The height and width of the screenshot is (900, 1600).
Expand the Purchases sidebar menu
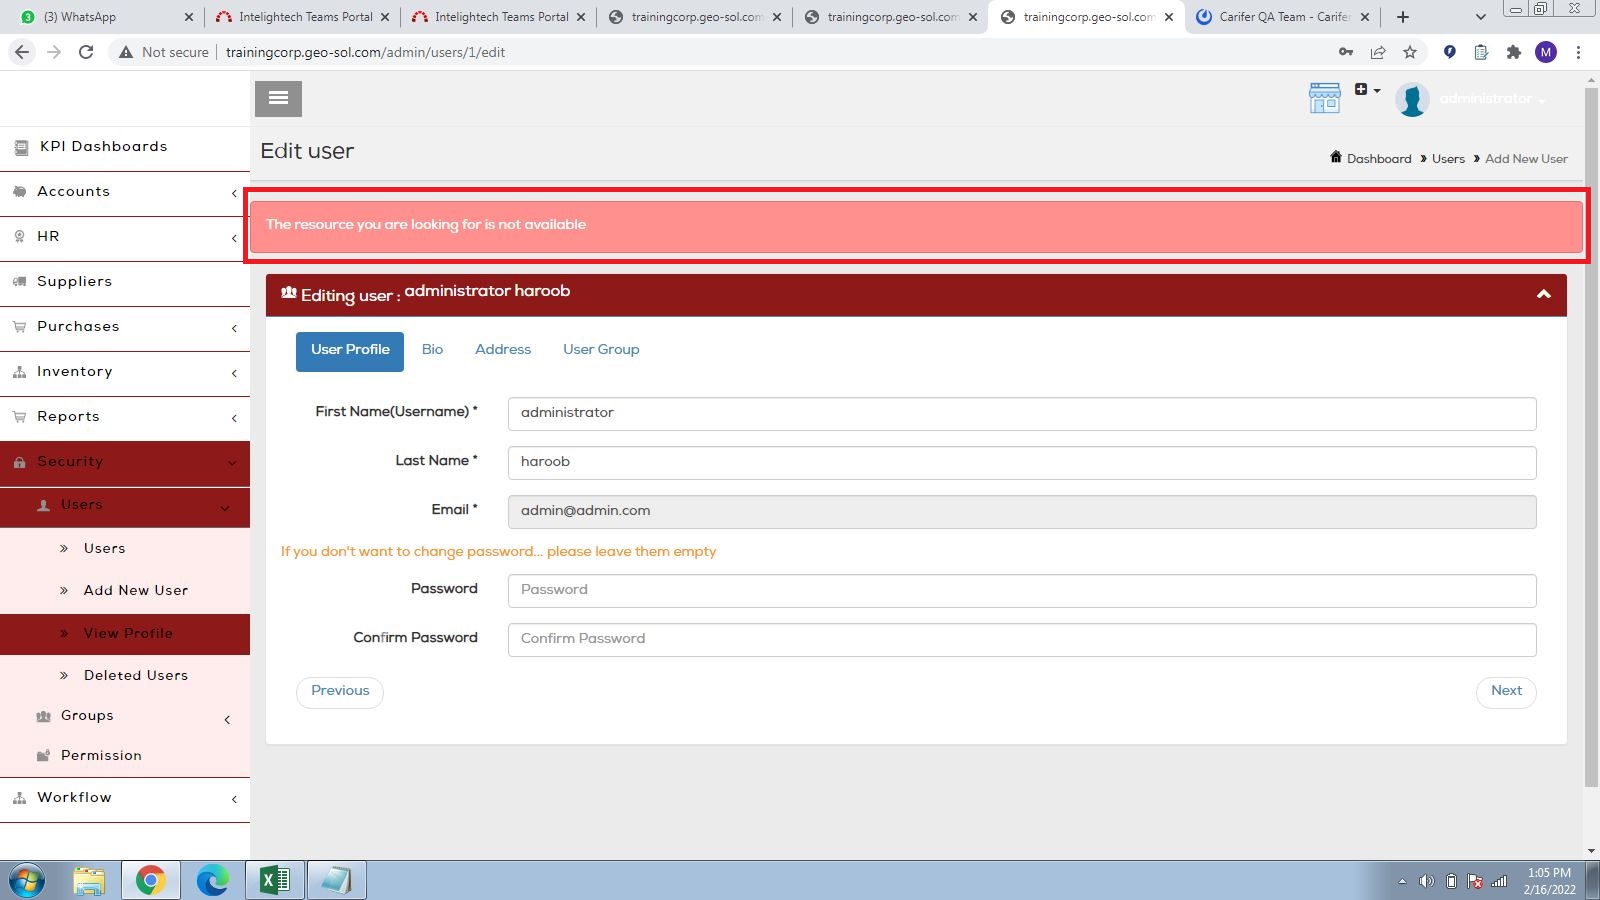(125, 327)
